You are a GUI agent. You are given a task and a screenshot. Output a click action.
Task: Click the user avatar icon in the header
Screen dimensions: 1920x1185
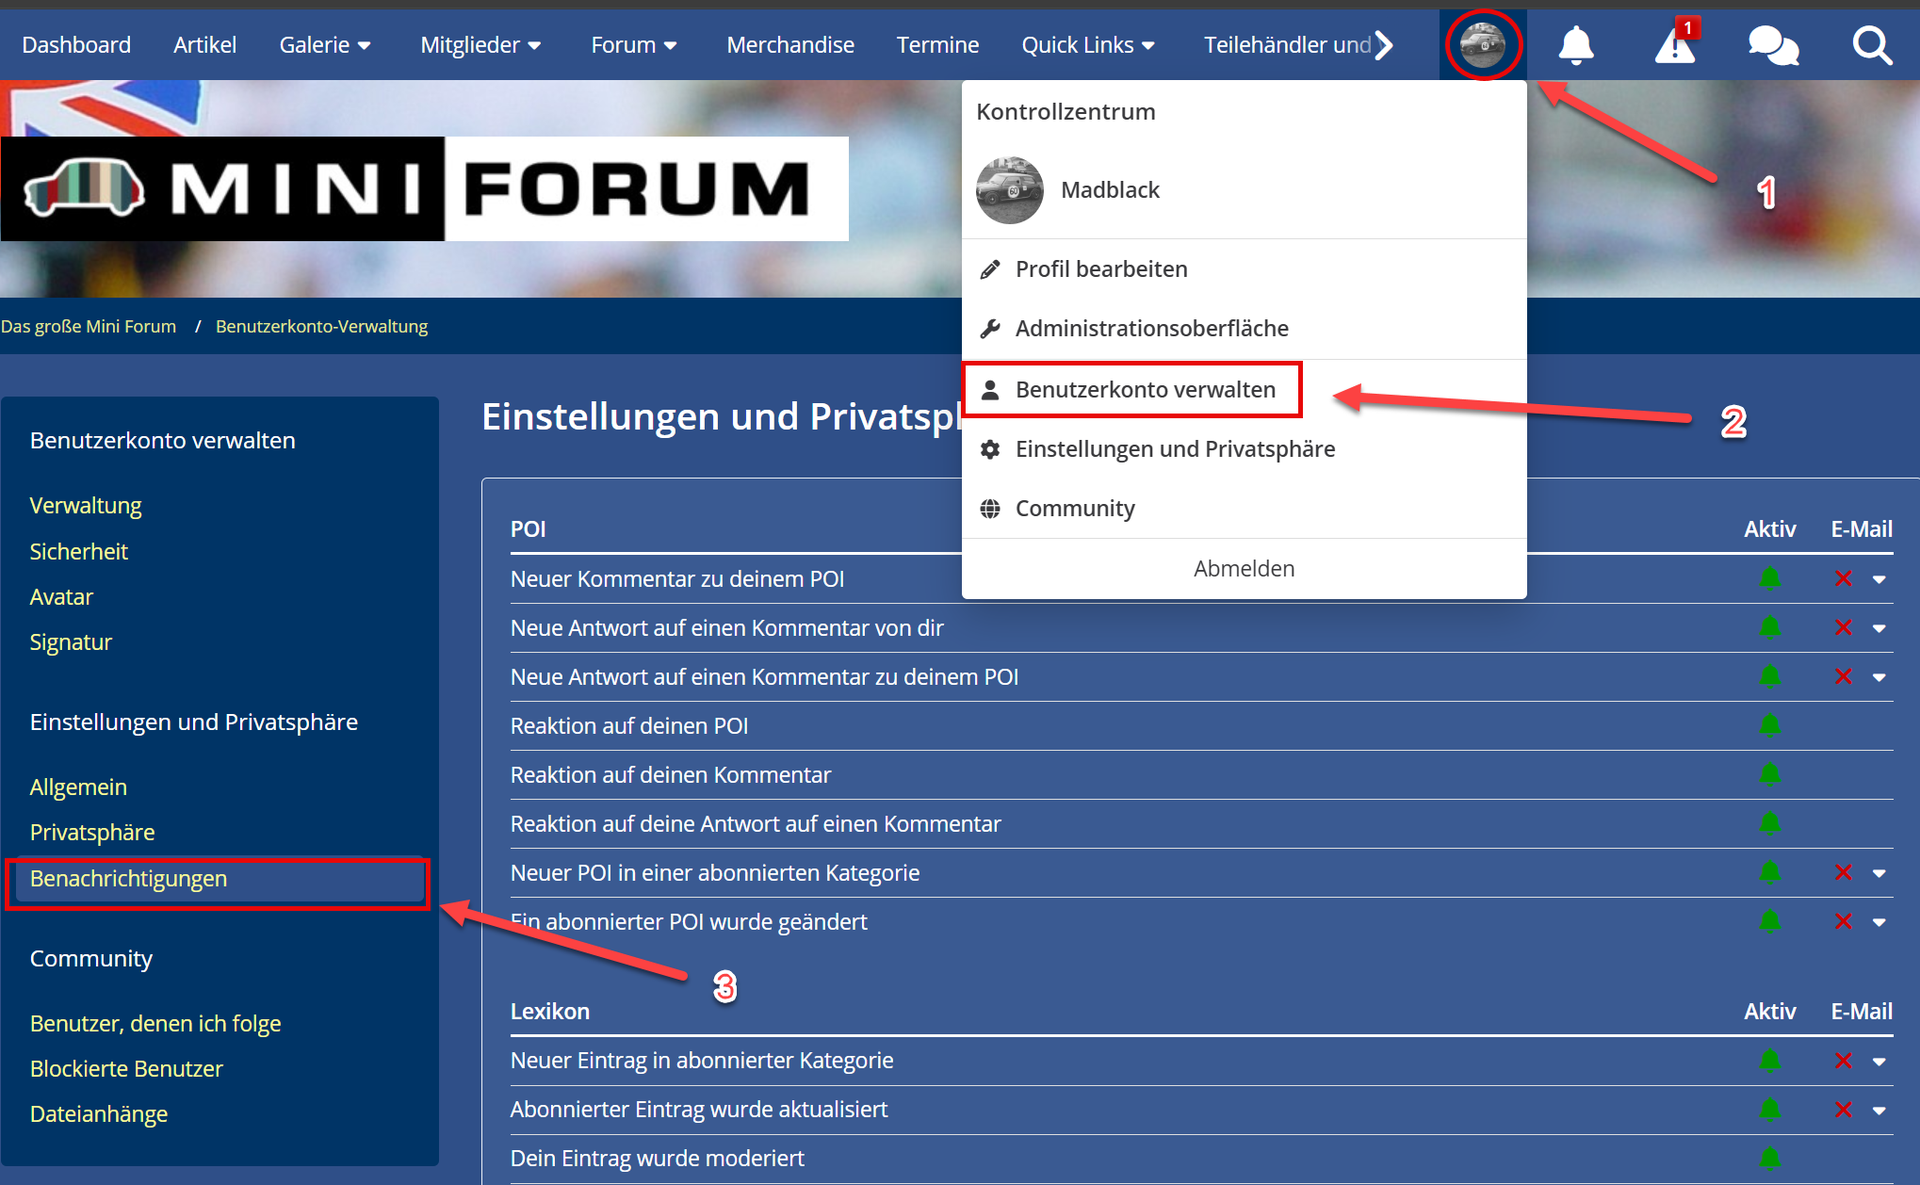pyautogui.click(x=1482, y=45)
